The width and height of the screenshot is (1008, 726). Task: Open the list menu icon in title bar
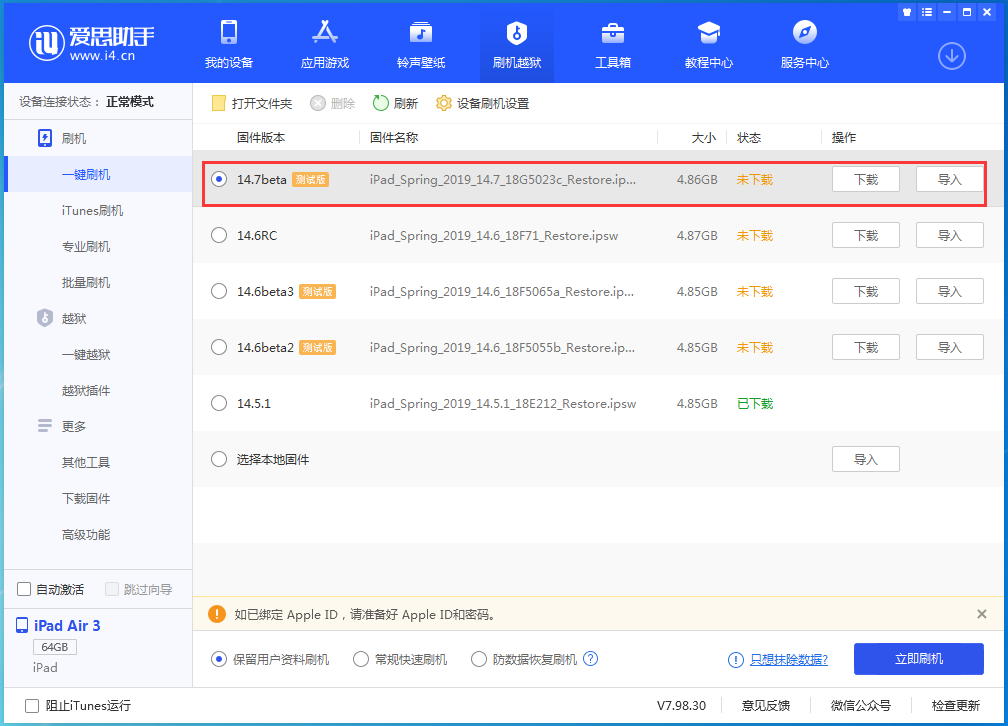click(x=926, y=12)
